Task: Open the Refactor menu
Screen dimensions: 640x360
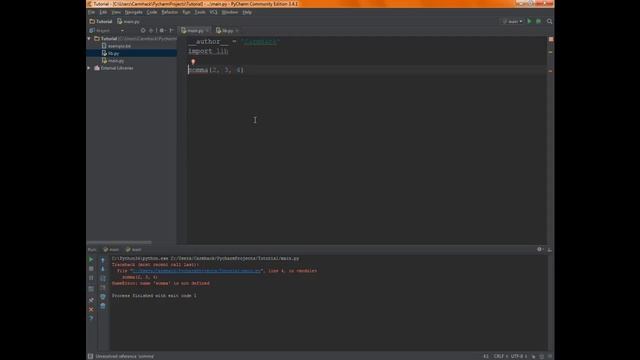Action: point(169,12)
